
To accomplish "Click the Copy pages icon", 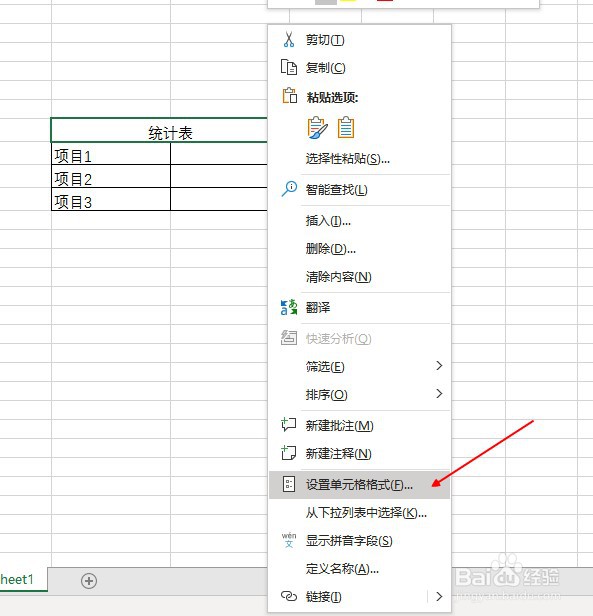I will (289, 67).
